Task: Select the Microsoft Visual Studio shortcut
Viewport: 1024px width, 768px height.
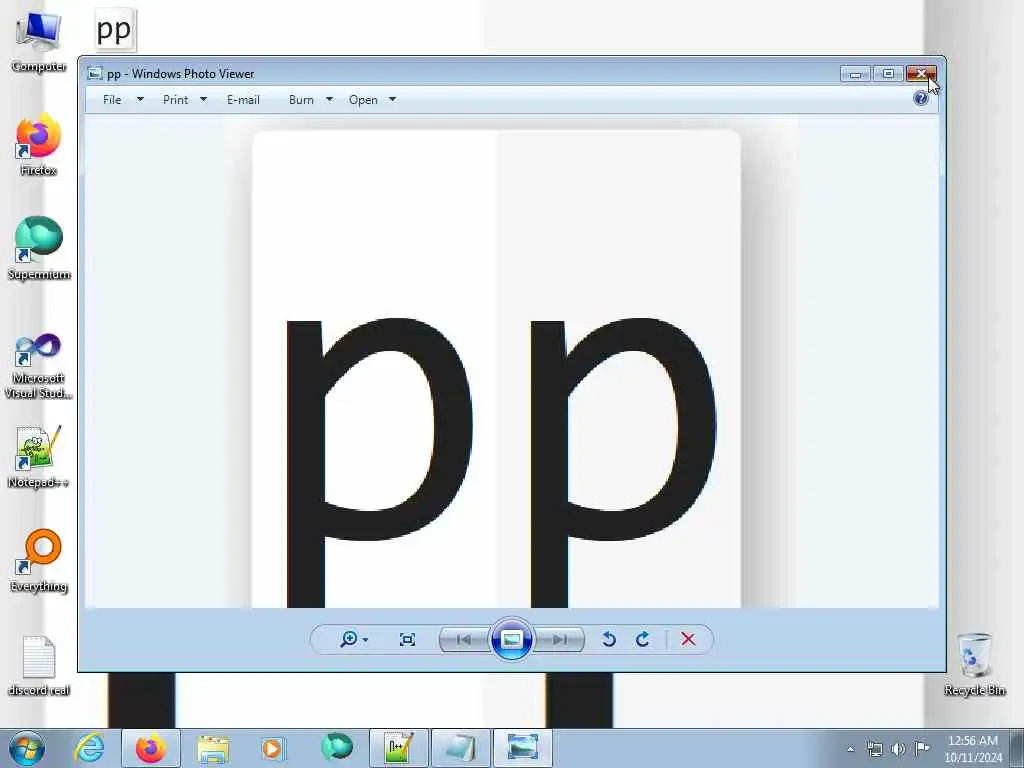Action: (x=39, y=366)
